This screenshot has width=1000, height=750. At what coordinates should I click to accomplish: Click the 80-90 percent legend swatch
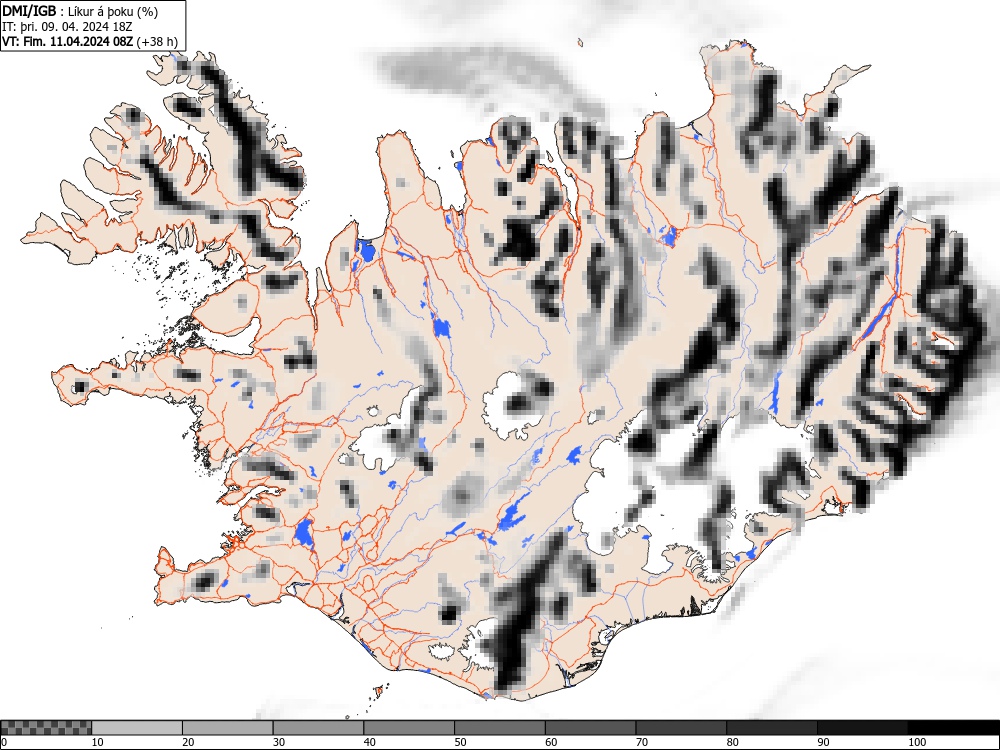771,728
